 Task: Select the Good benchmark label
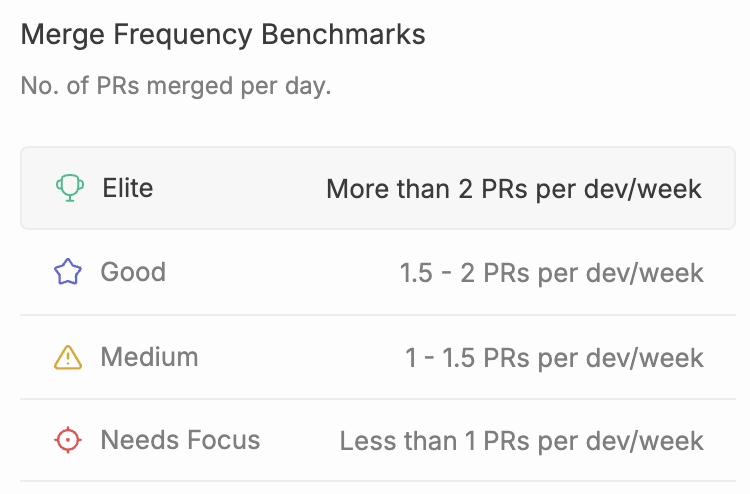pos(133,272)
